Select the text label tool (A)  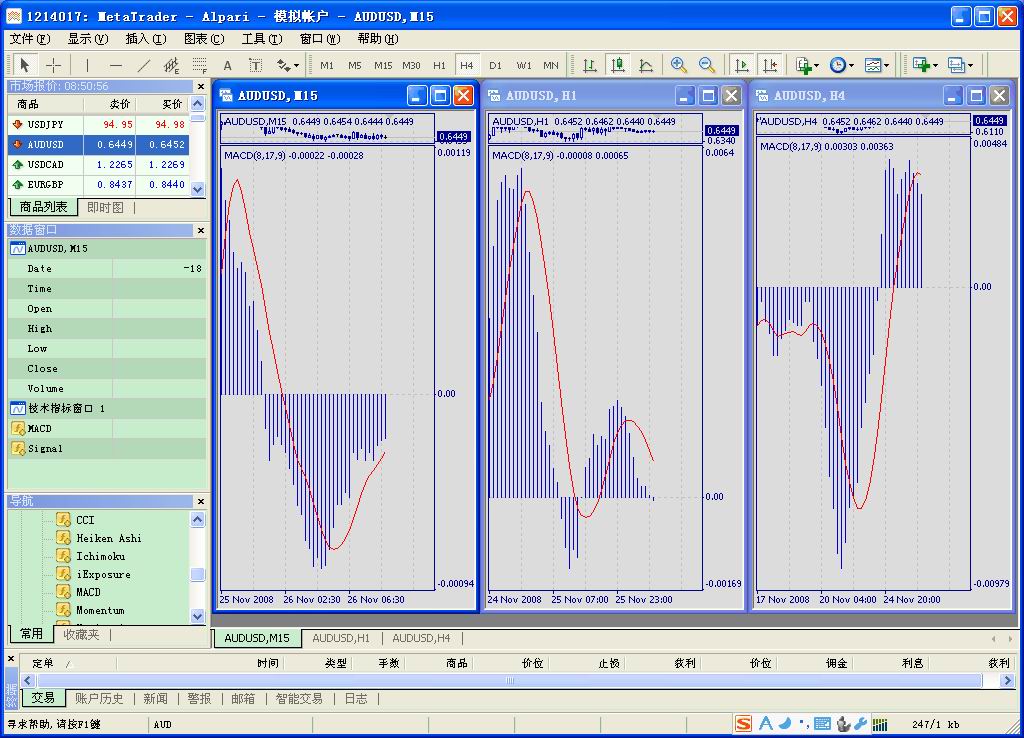tap(228, 65)
